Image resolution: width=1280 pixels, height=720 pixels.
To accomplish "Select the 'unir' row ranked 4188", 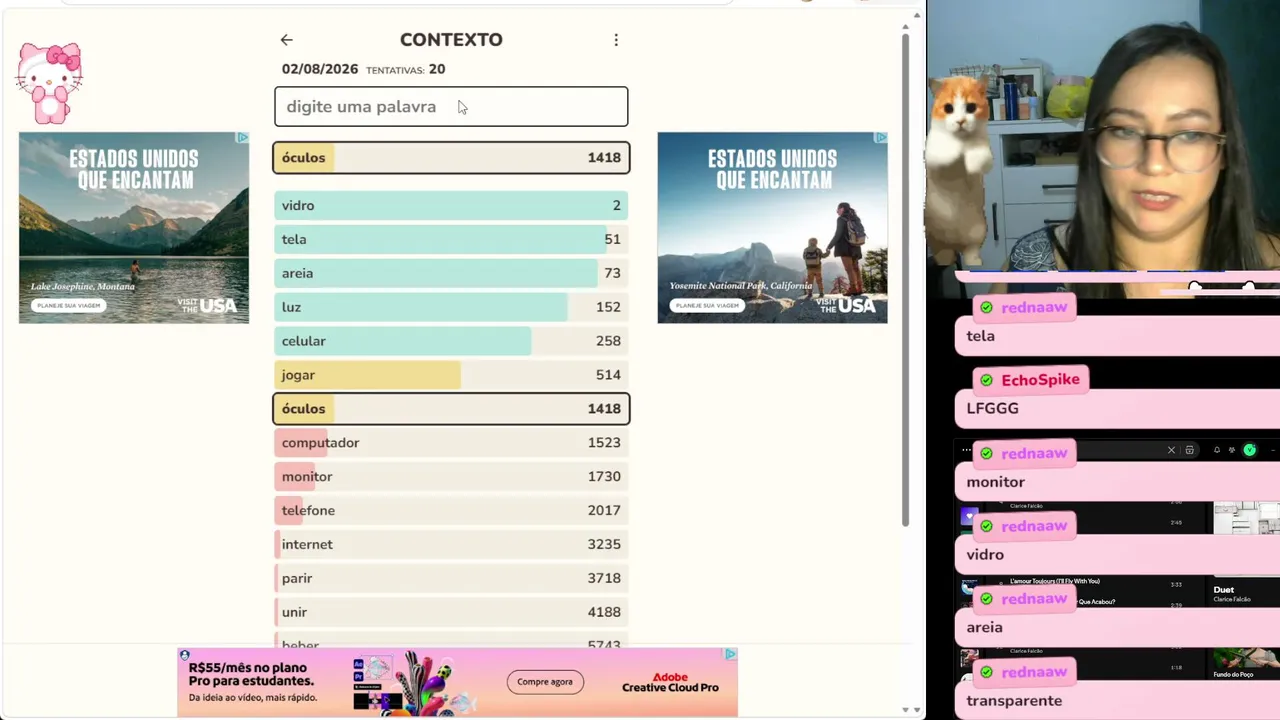I will click(x=451, y=613).
